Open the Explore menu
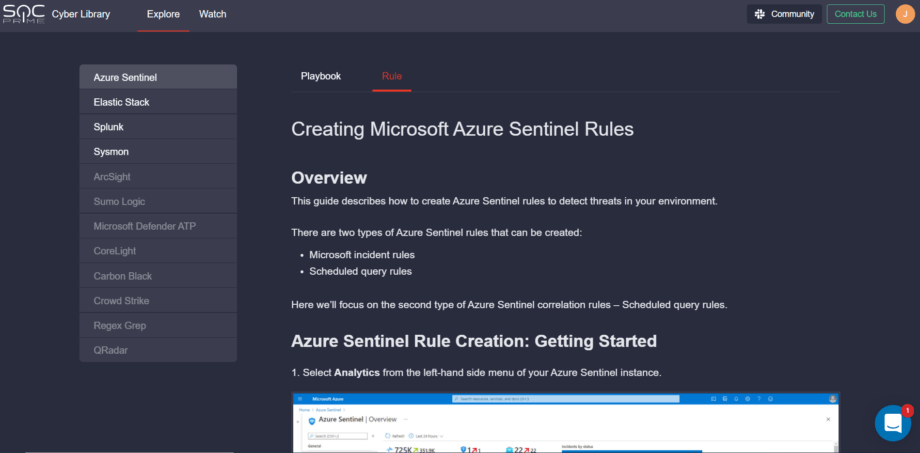The height and width of the screenshot is (453, 920). (x=163, y=14)
